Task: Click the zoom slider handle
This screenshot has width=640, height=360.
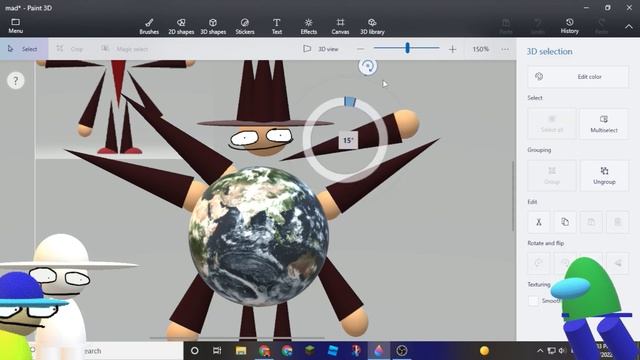Action: (407, 48)
